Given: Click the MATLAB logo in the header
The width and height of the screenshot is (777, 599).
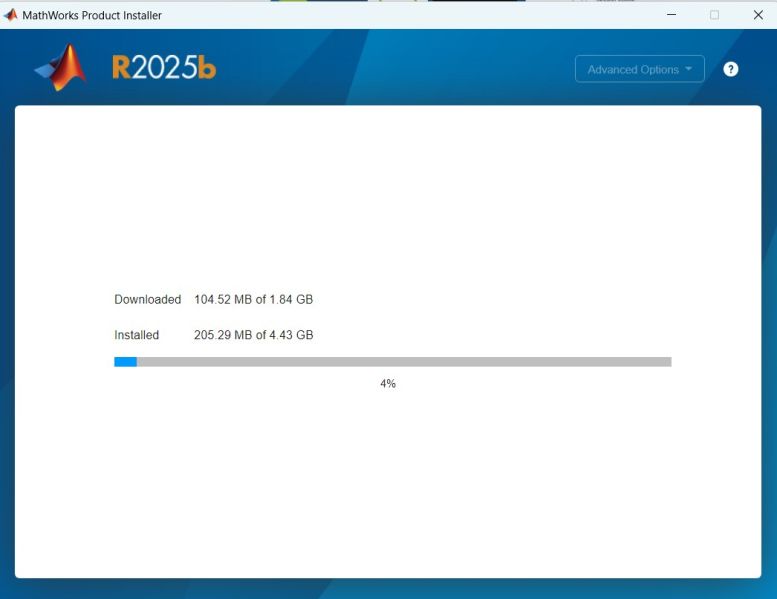Looking at the screenshot, I should click(61, 67).
